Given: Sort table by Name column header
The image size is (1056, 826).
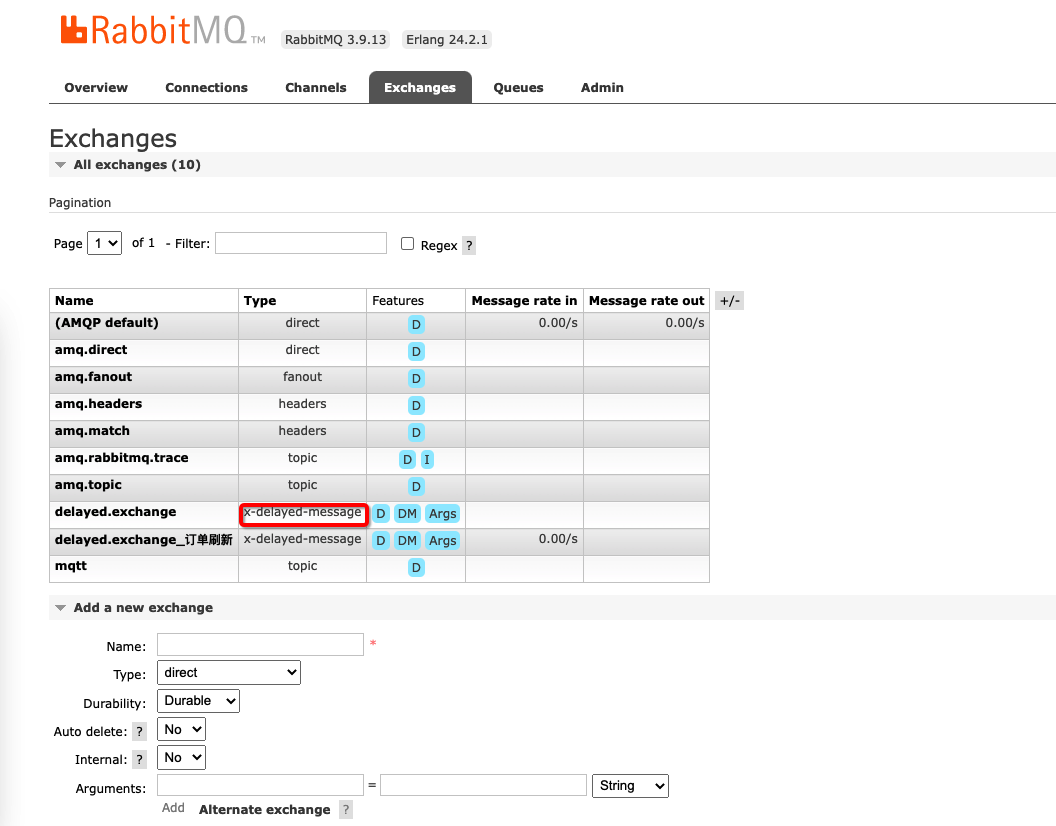Looking at the screenshot, I should (x=74, y=300).
